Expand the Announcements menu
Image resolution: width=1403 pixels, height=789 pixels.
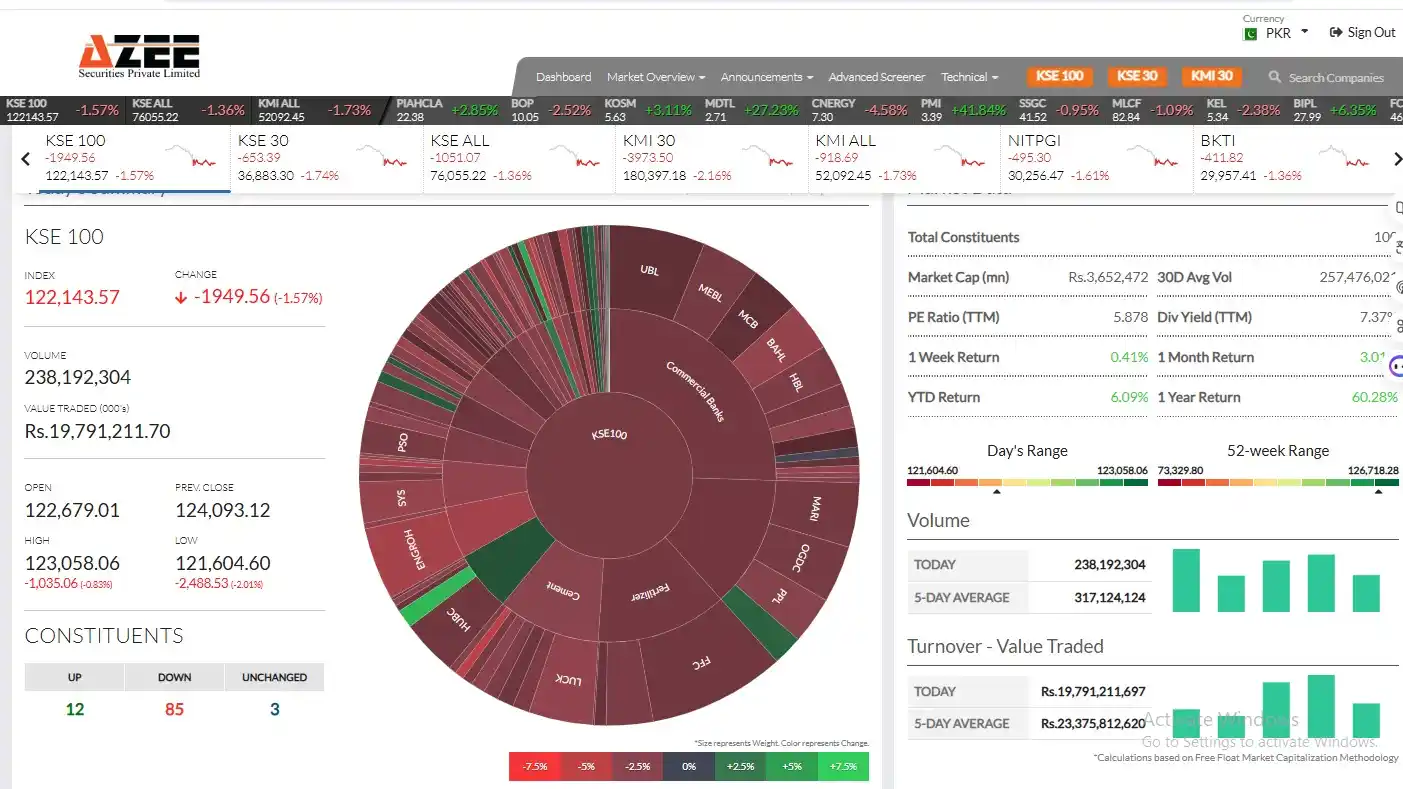767,77
